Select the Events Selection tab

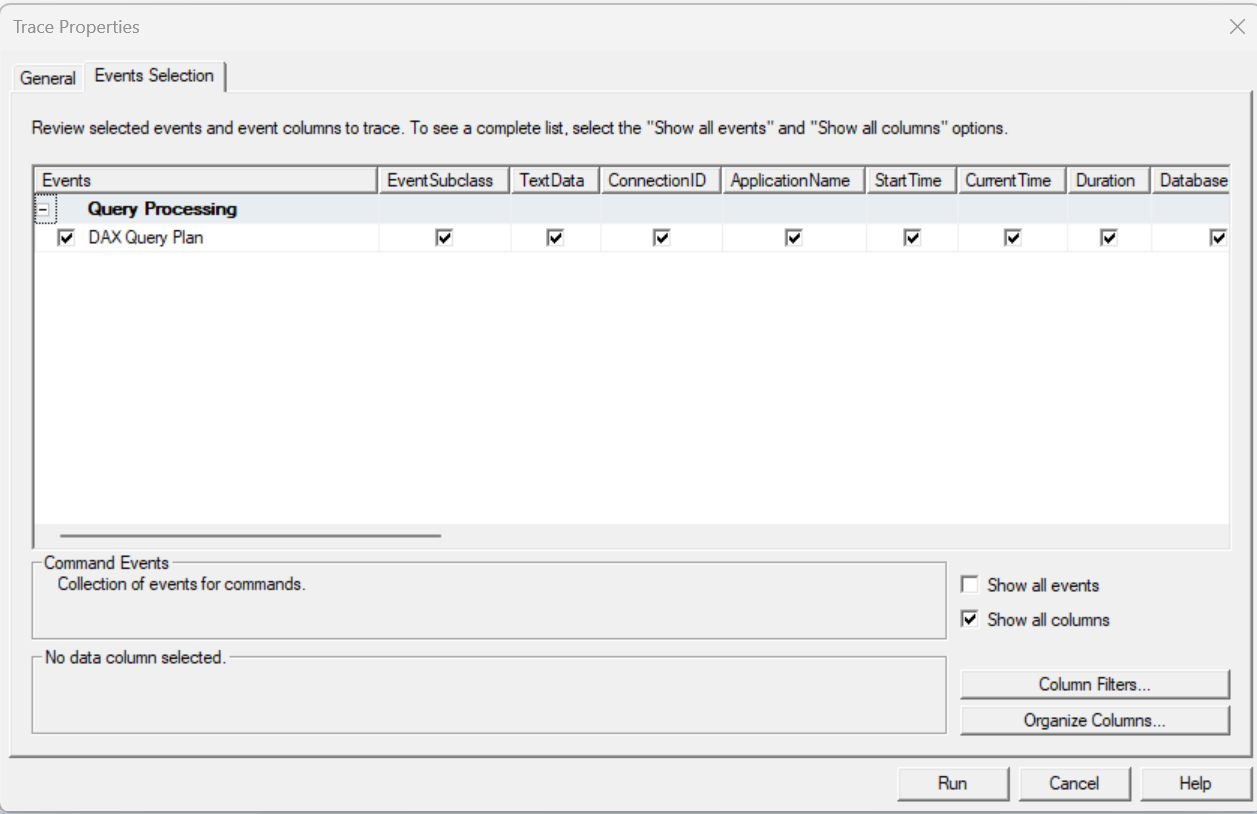tap(154, 76)
